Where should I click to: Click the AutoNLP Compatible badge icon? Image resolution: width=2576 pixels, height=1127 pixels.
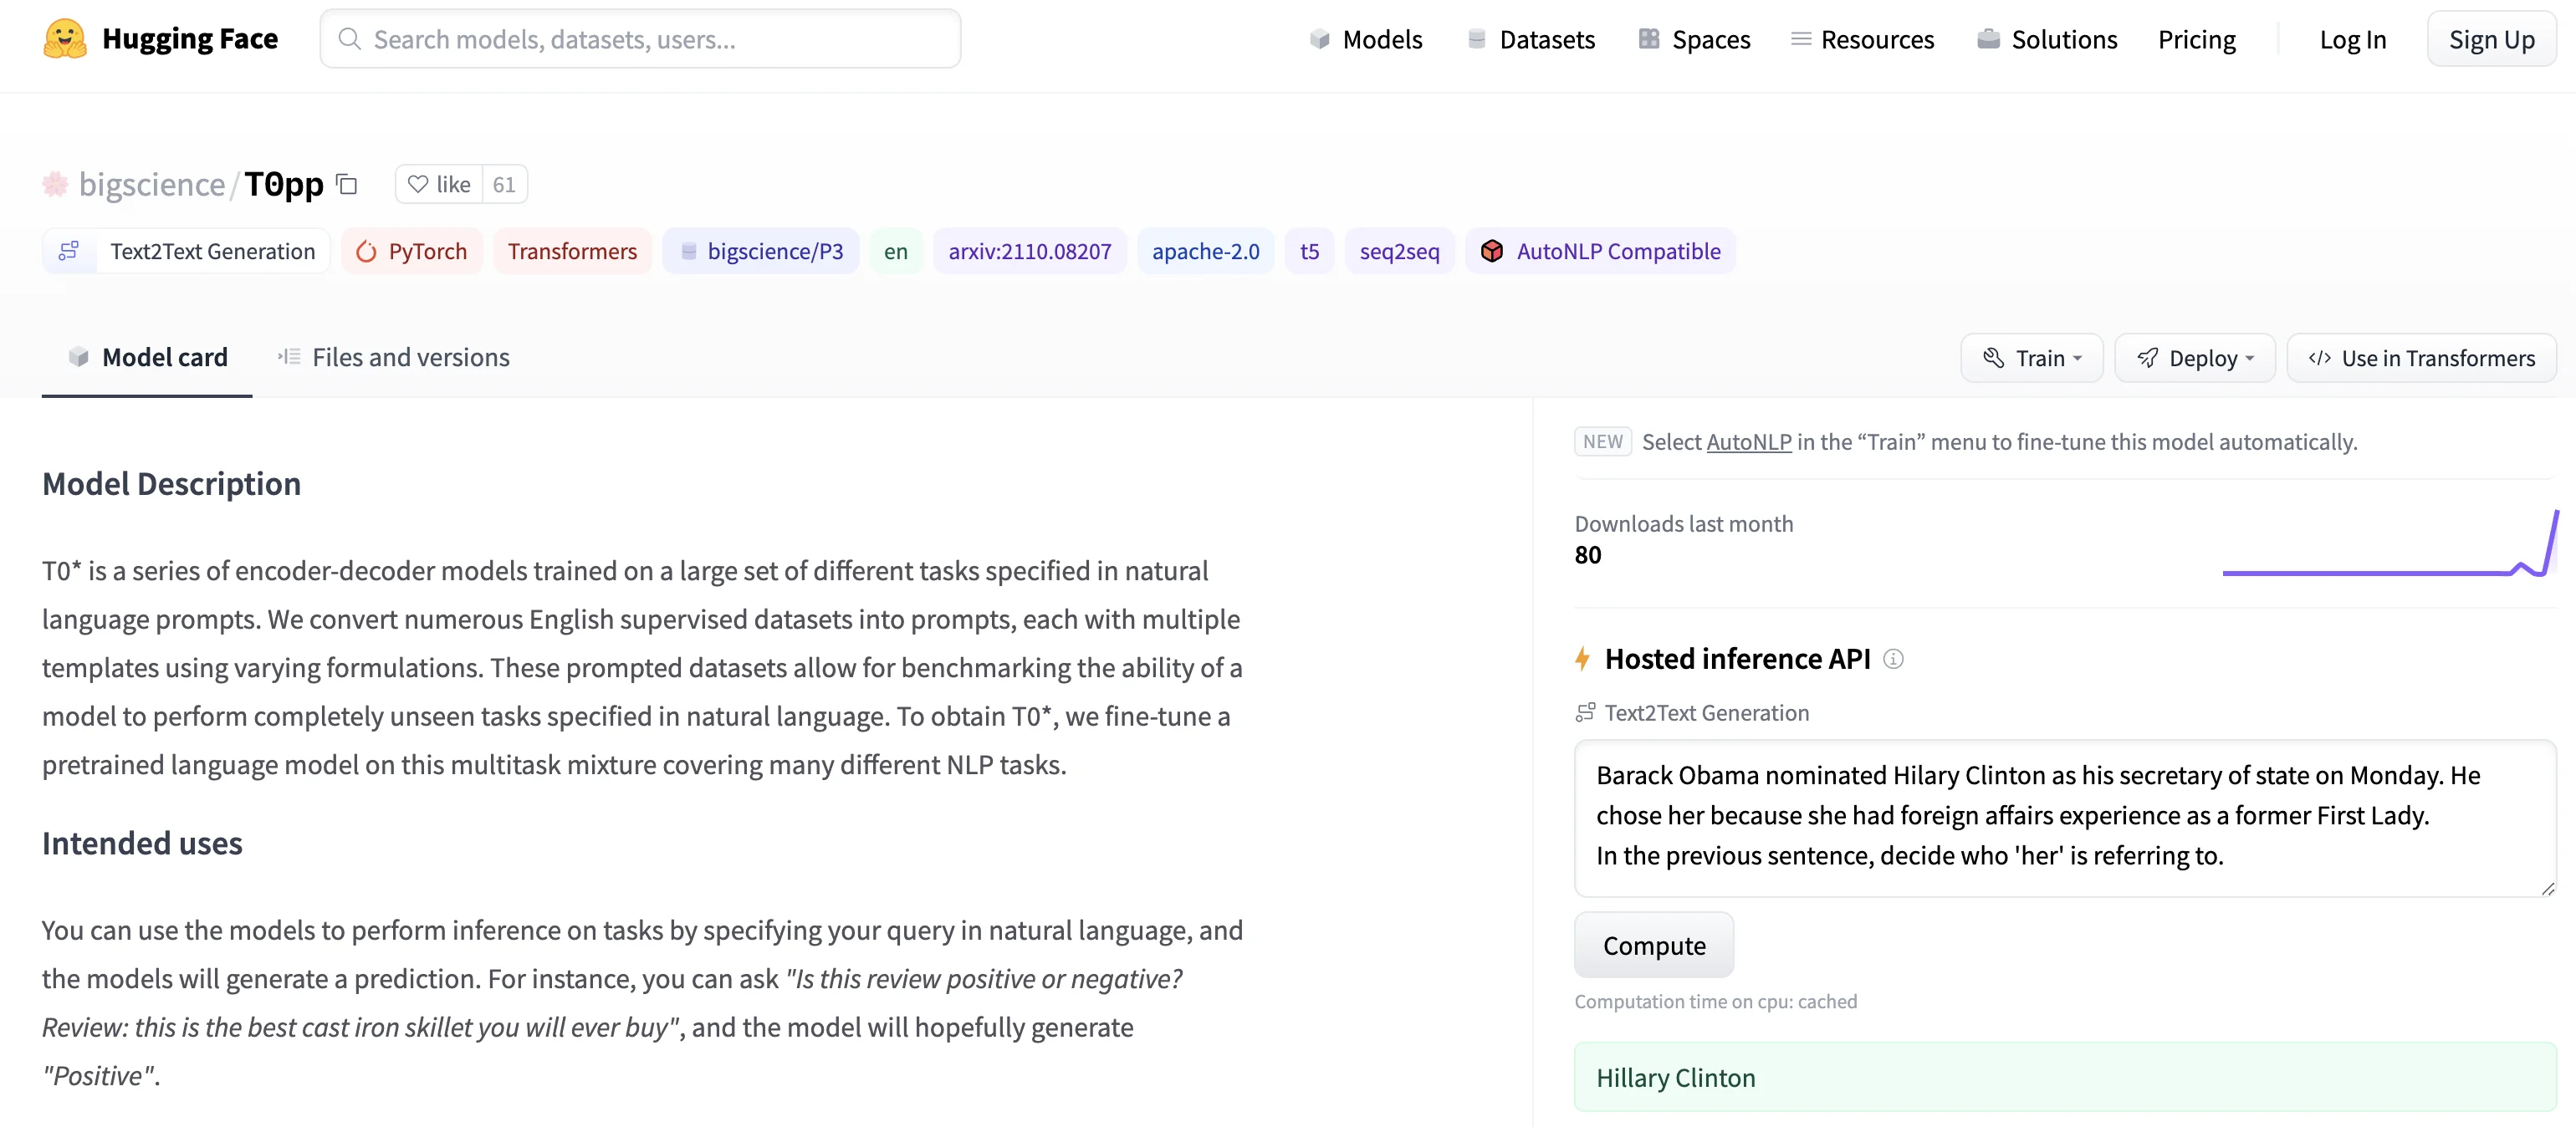click(1493, 251)
